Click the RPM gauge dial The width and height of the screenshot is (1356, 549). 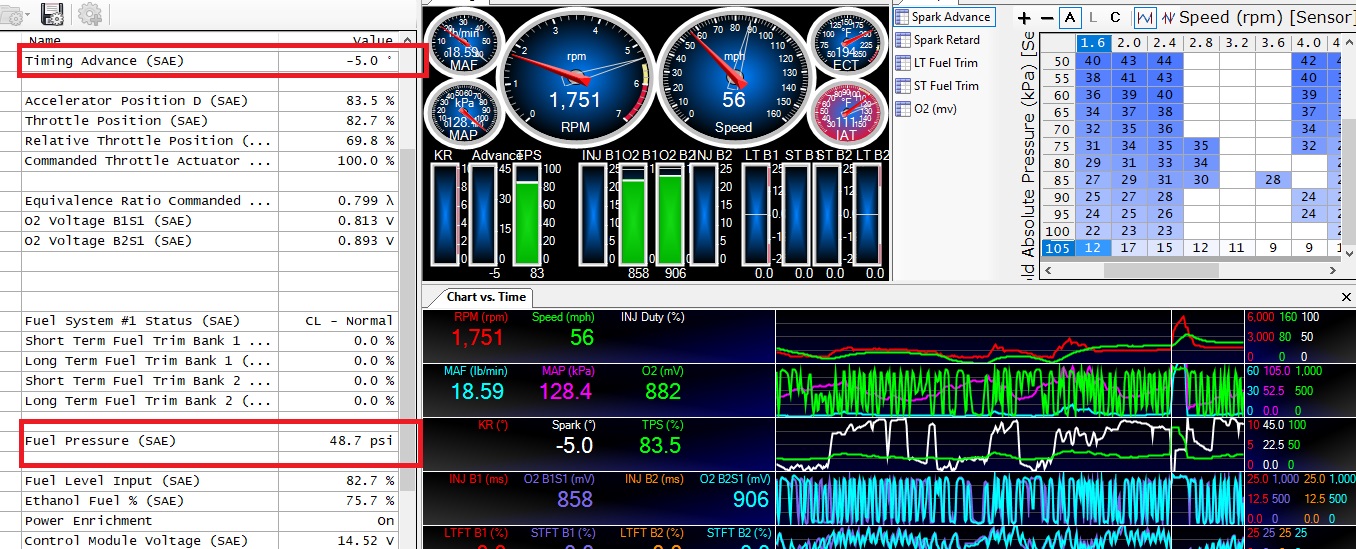[575, 73]
